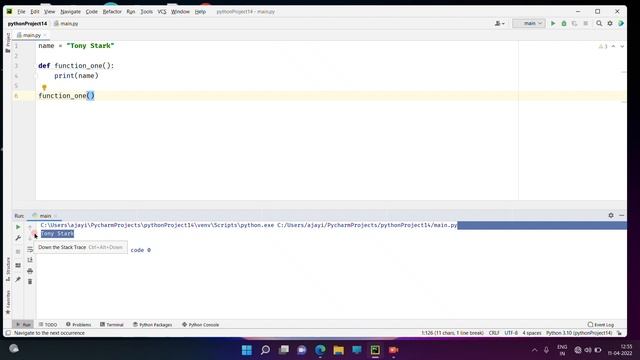Click the 4 spaces indent status
The image size is (640, 360).
532,333
